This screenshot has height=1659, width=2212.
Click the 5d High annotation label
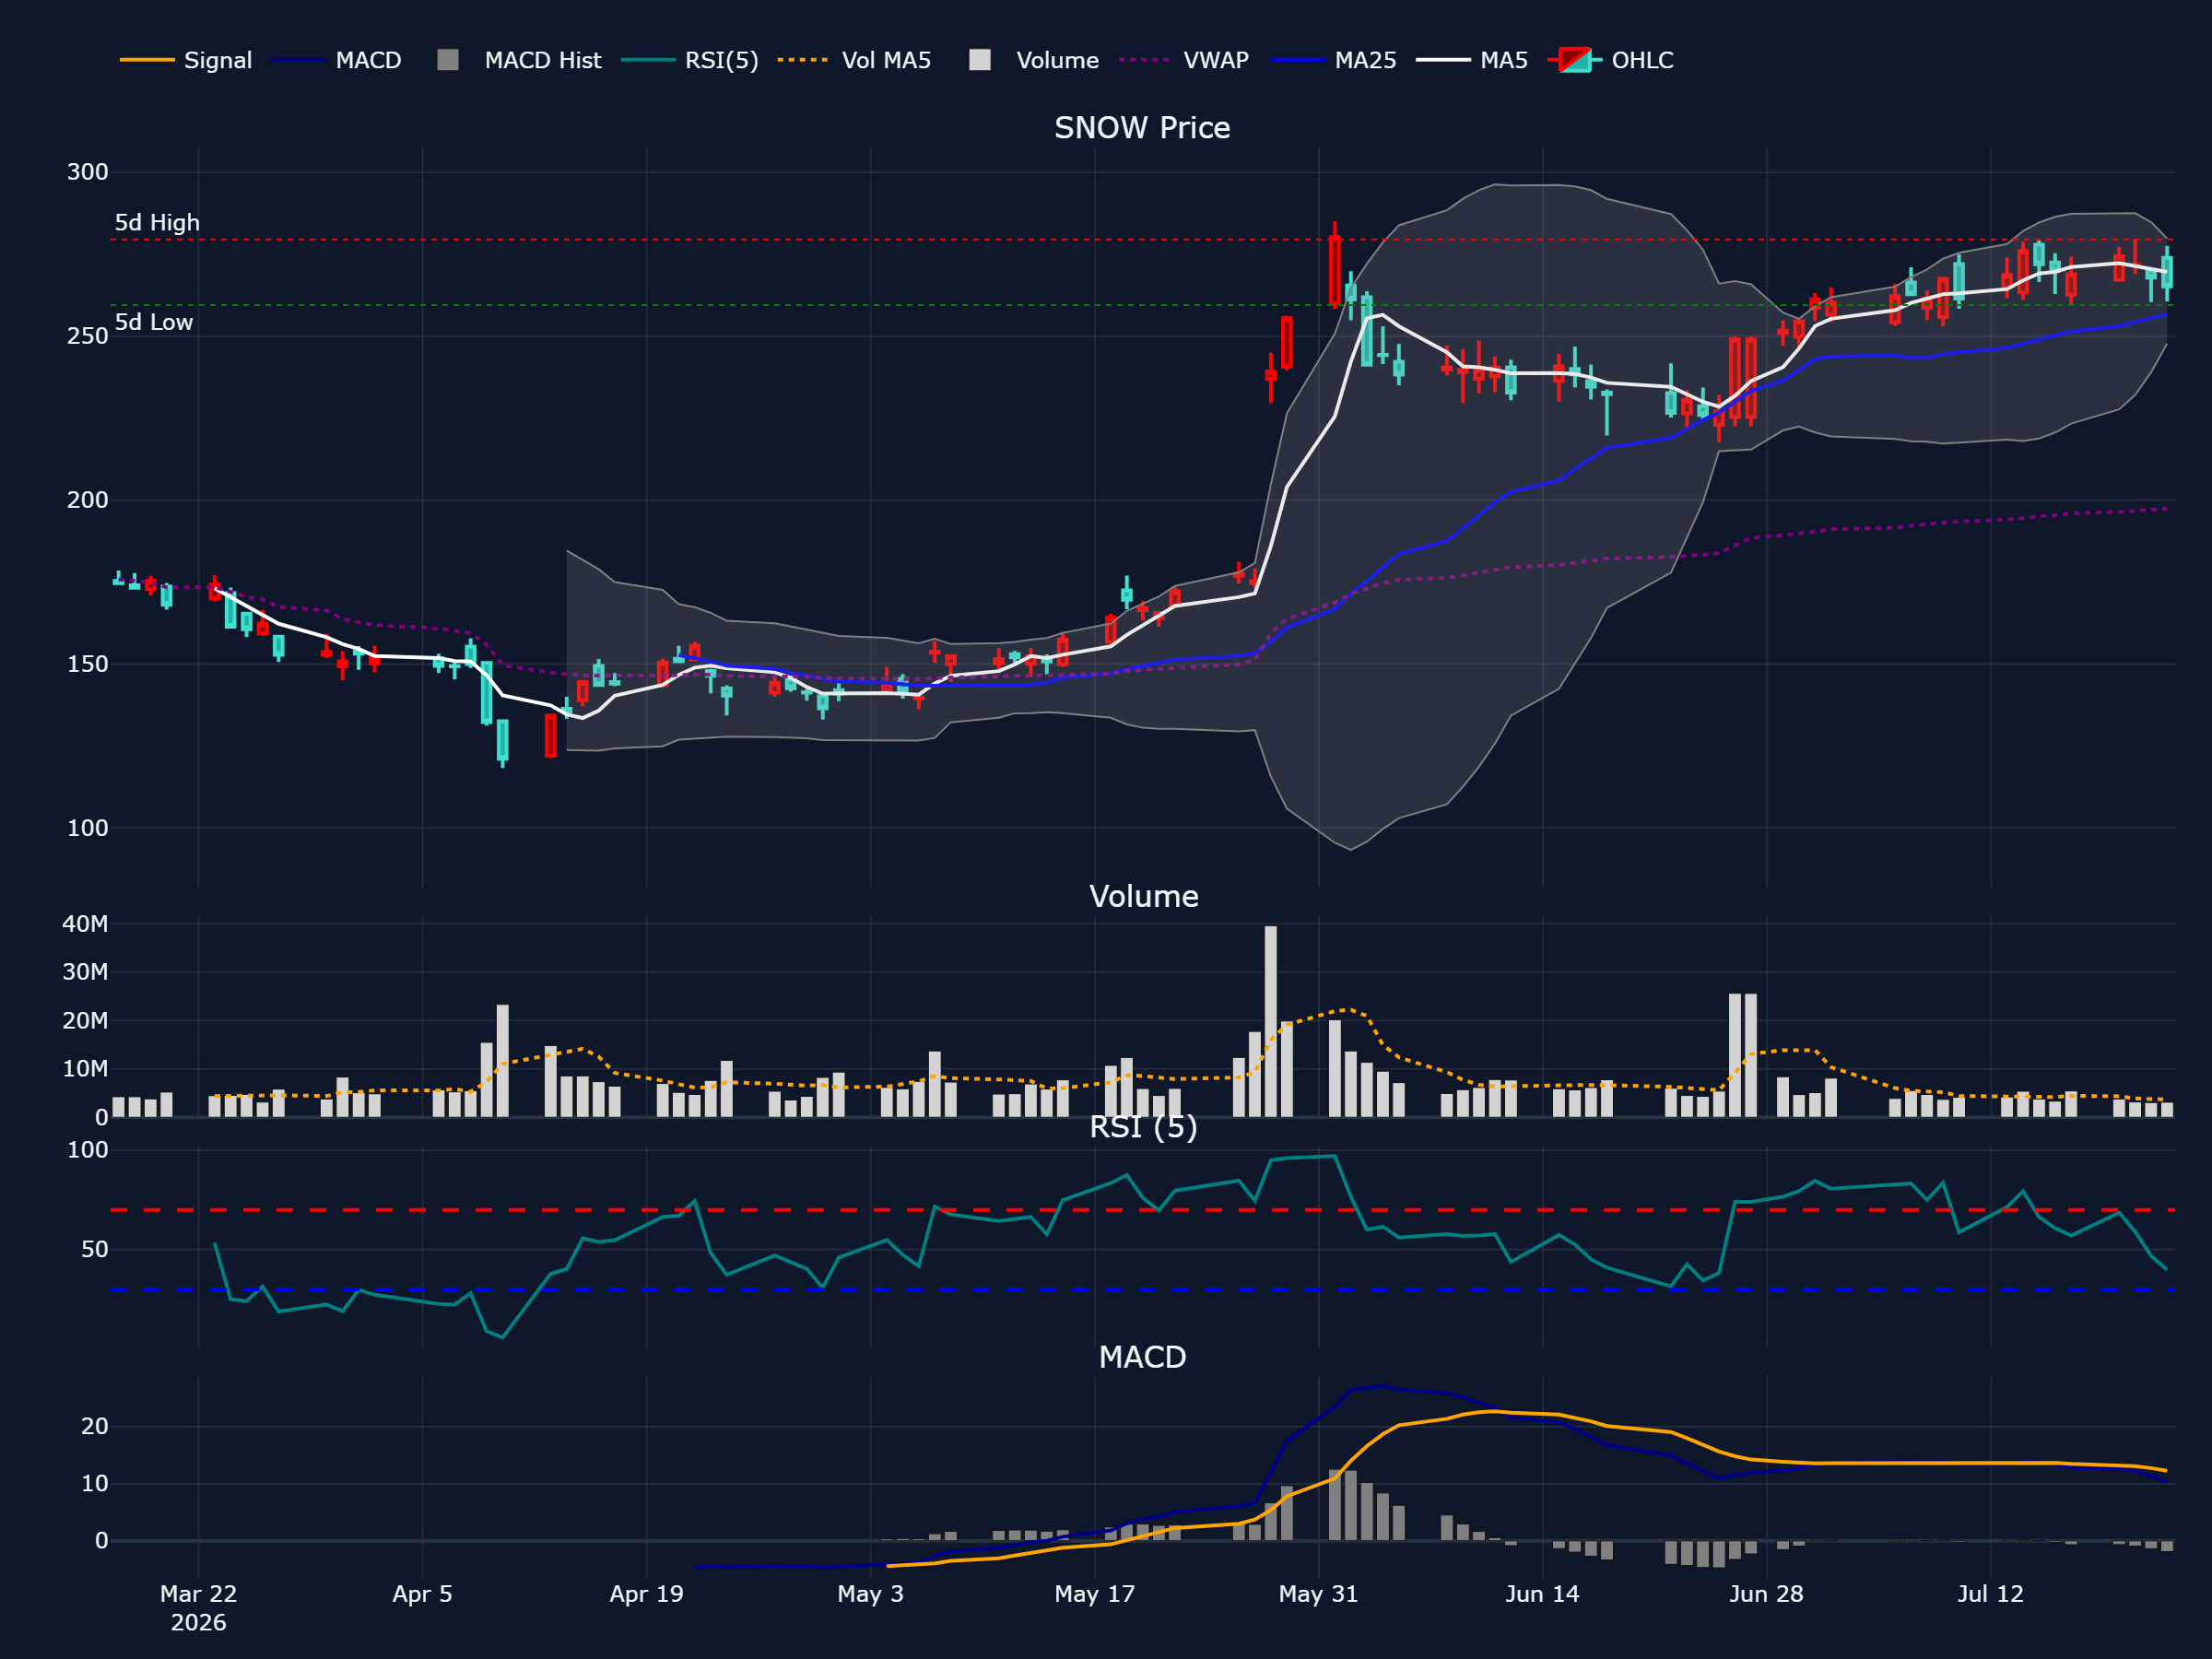point(157,223)
